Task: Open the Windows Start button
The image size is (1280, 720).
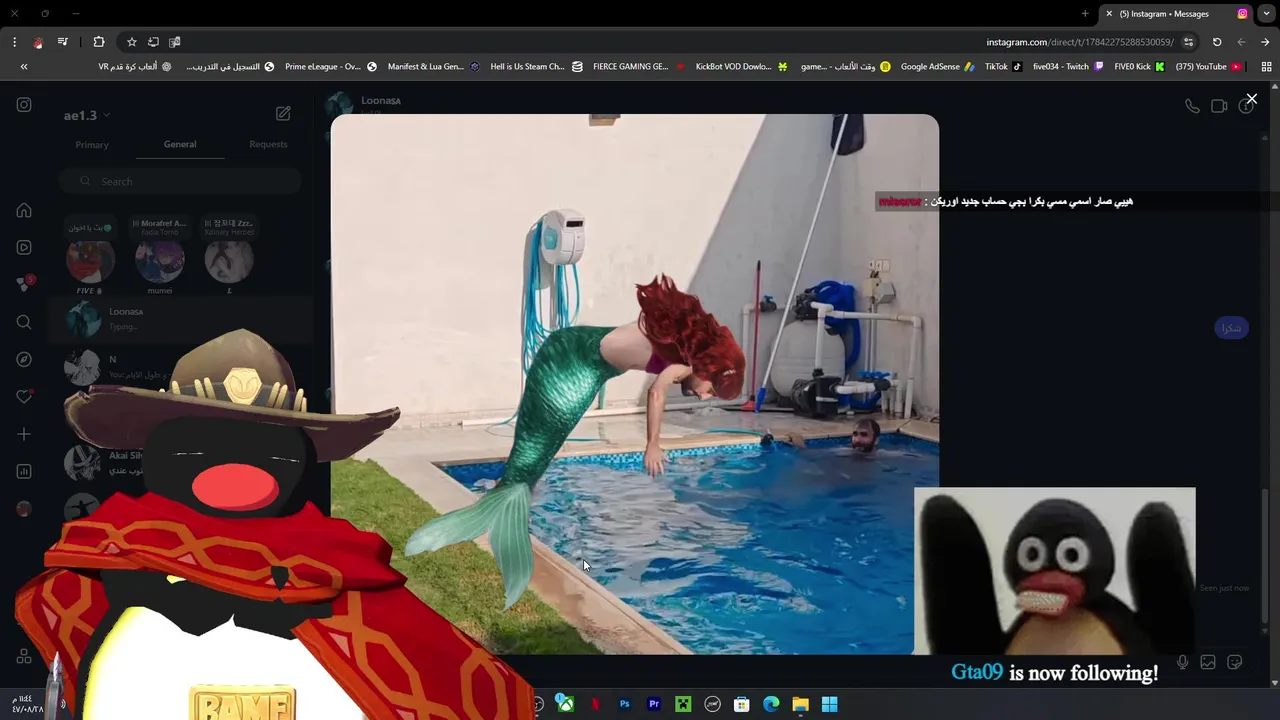Action: click(829, 704)
